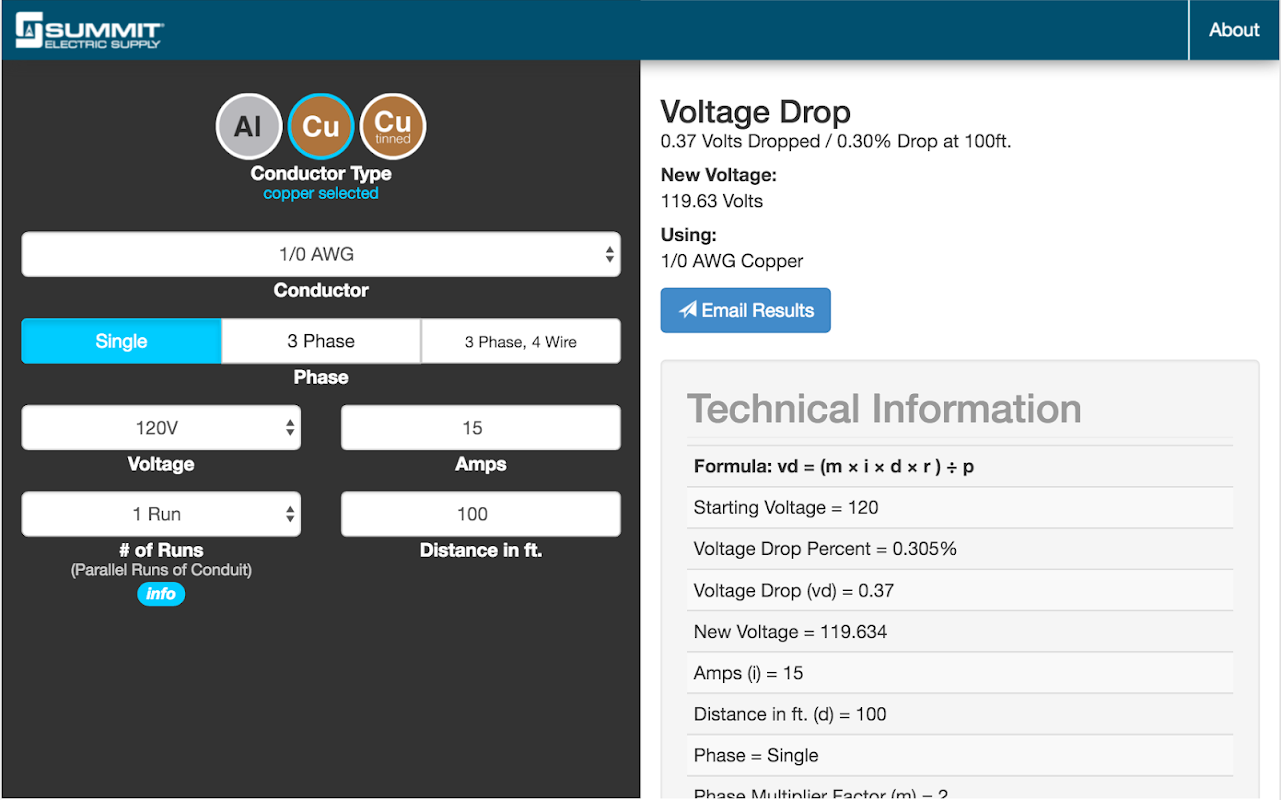
Task: Select the copper (Cu) conductor icon
Action: 321,127
